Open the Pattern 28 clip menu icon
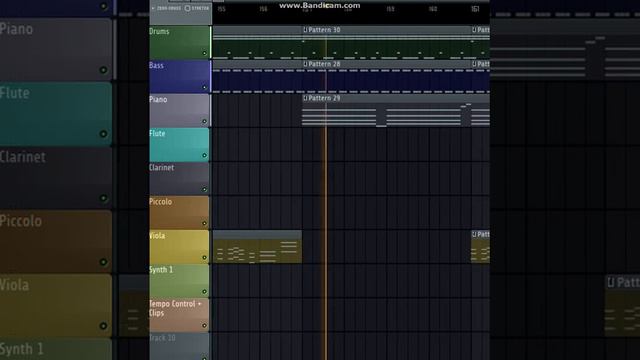Screen dimensions: 640x360 305,64
